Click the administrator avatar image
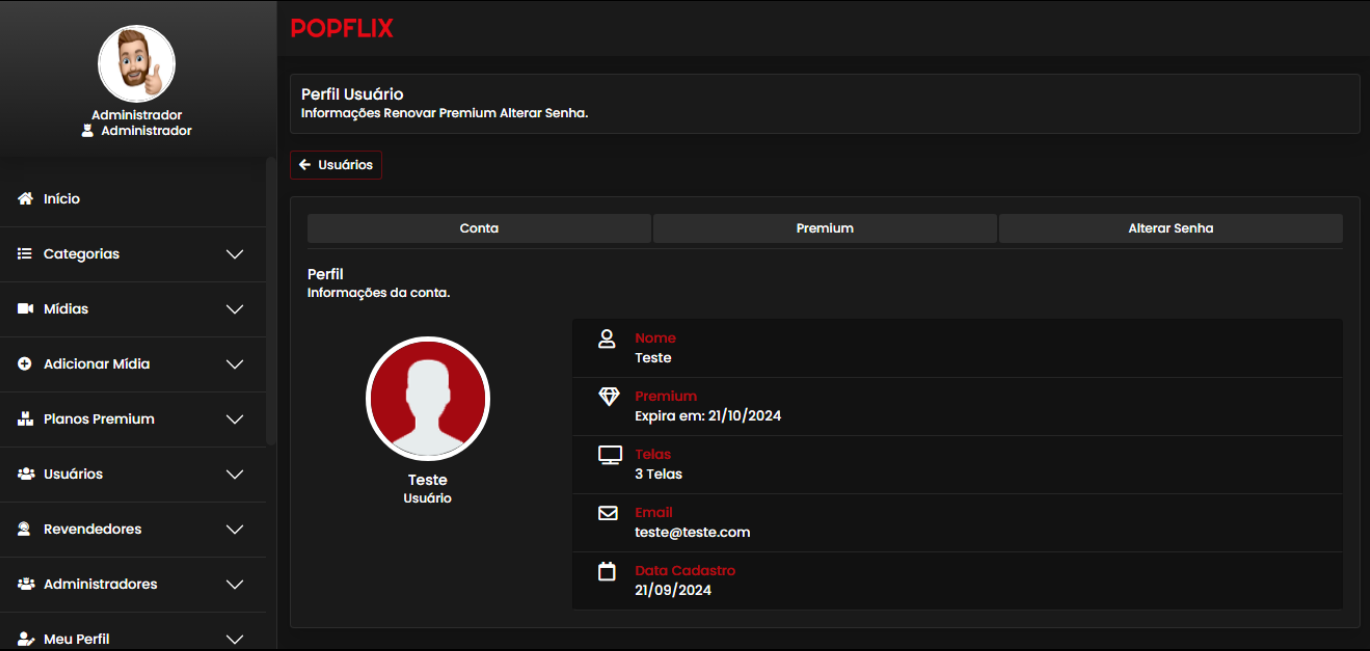Viewport: 1370px width, 651px height. coord(137,64)
